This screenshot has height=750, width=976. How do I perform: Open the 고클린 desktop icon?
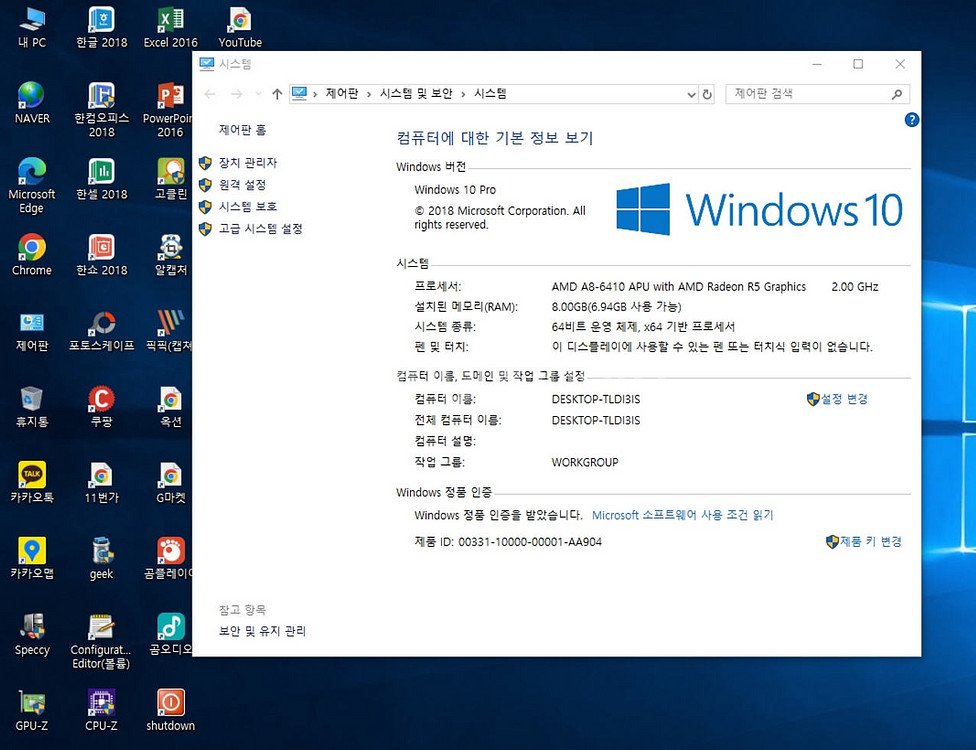click(x=171, y=179)
